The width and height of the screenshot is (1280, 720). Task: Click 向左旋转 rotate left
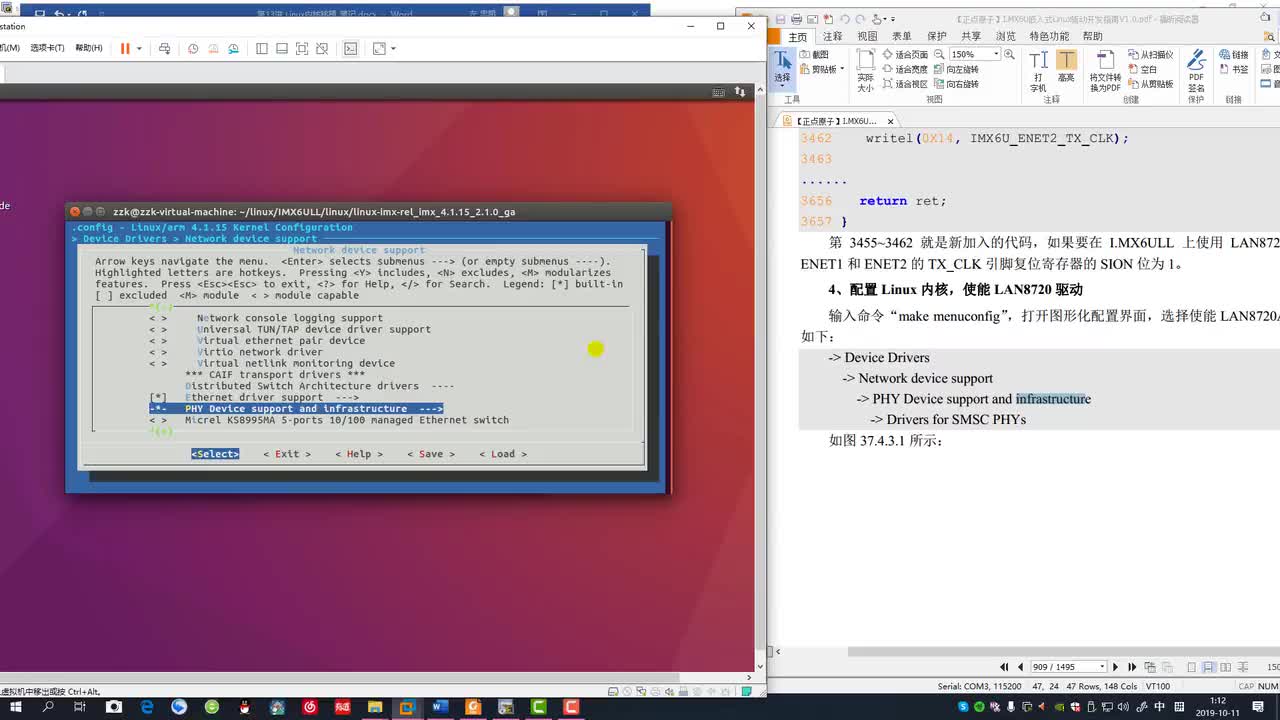pos(957,70)
